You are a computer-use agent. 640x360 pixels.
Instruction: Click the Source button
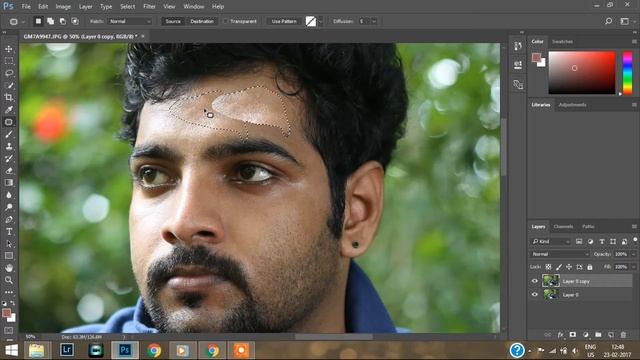pyautogui.click(x=173, y=21)
